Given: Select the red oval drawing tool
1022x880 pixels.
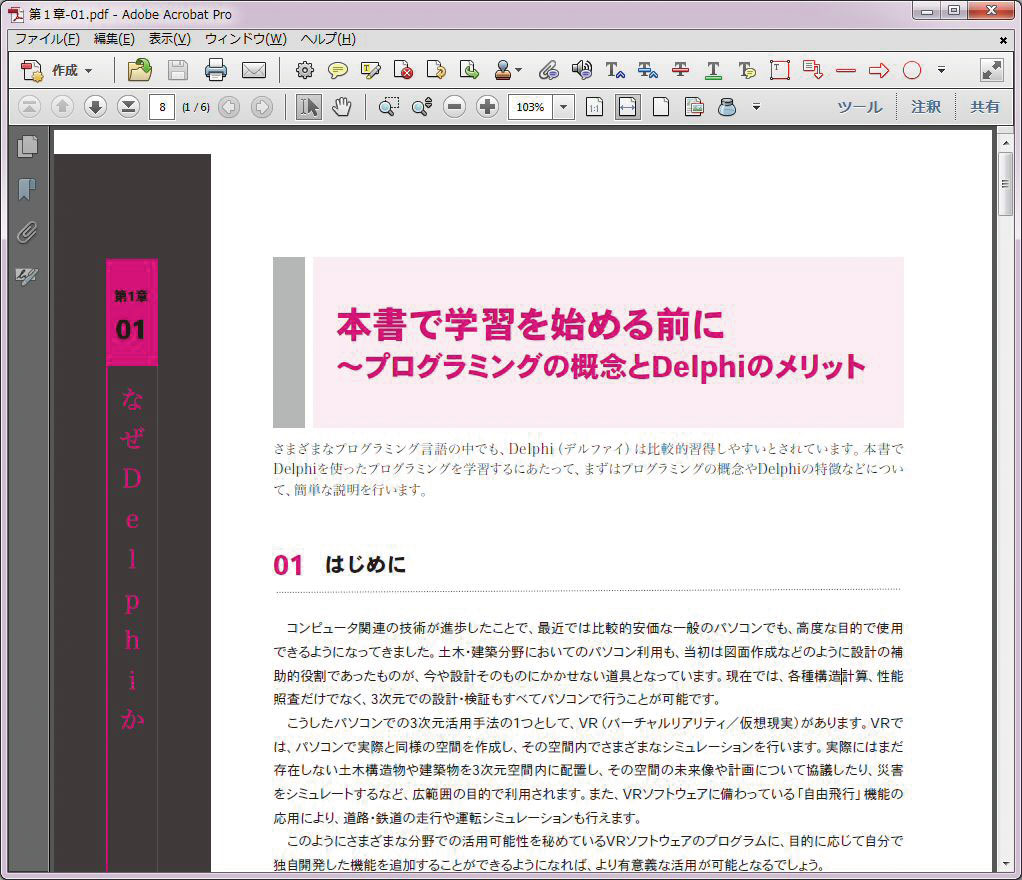Looking at the screenshot, I should [912, 70].
